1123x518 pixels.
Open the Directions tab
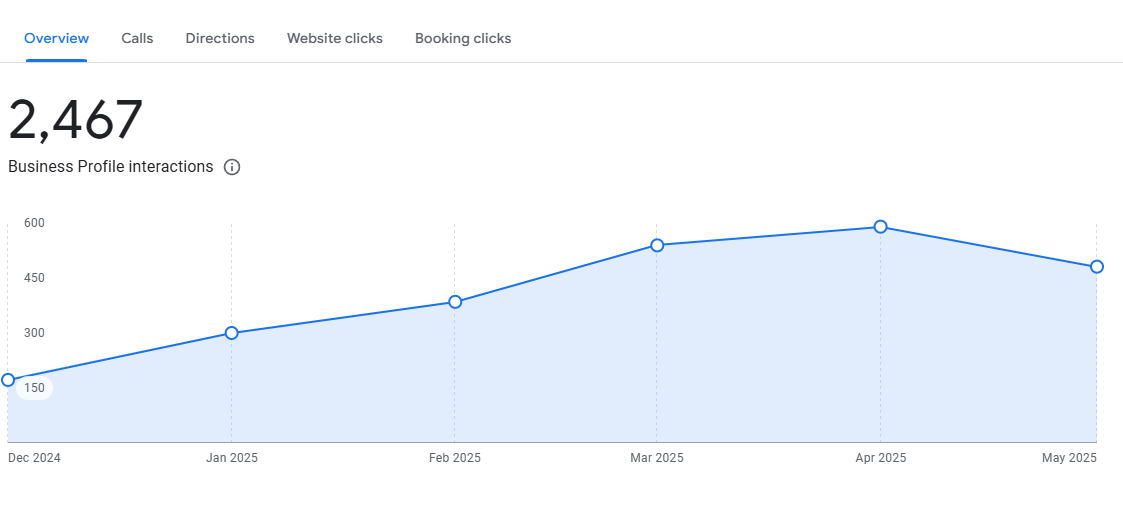point(220,39)
